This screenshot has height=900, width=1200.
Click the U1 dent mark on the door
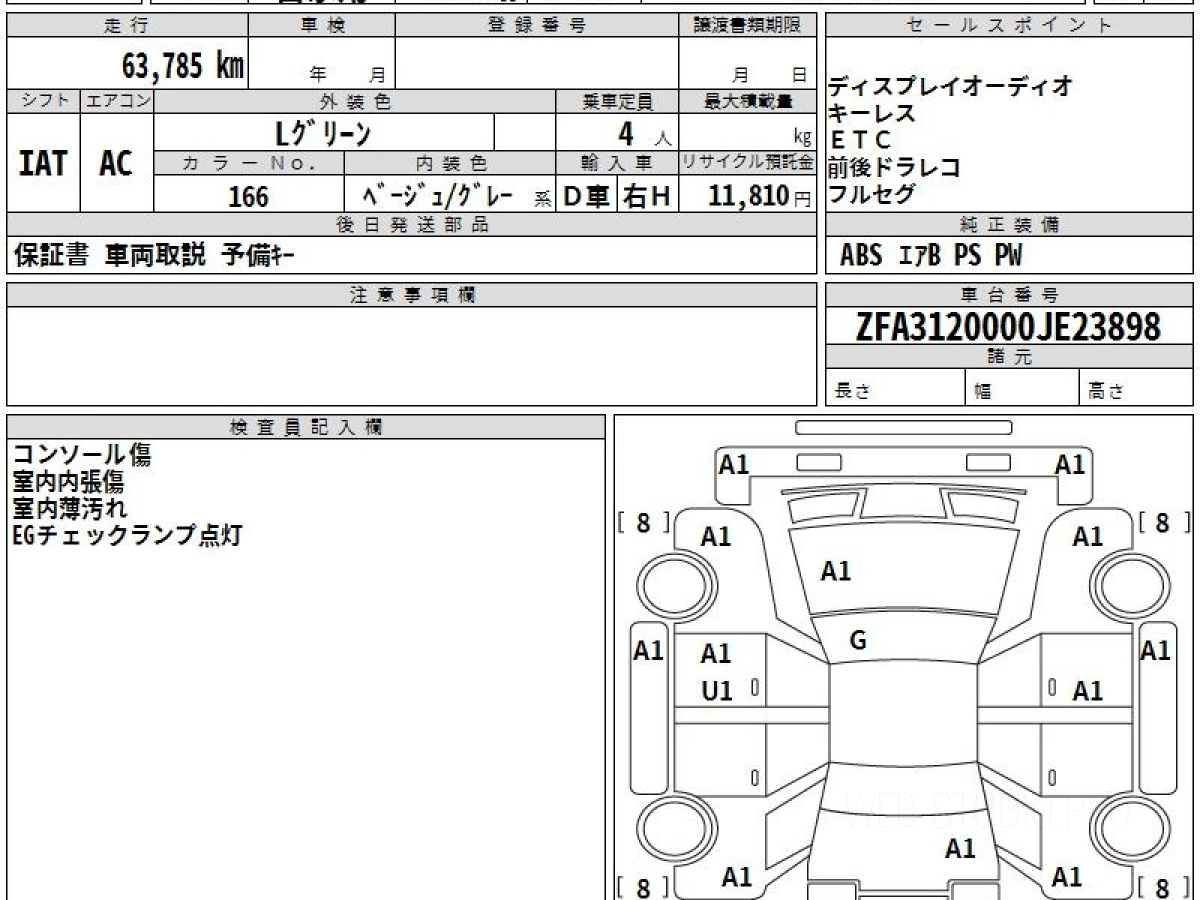716,690
